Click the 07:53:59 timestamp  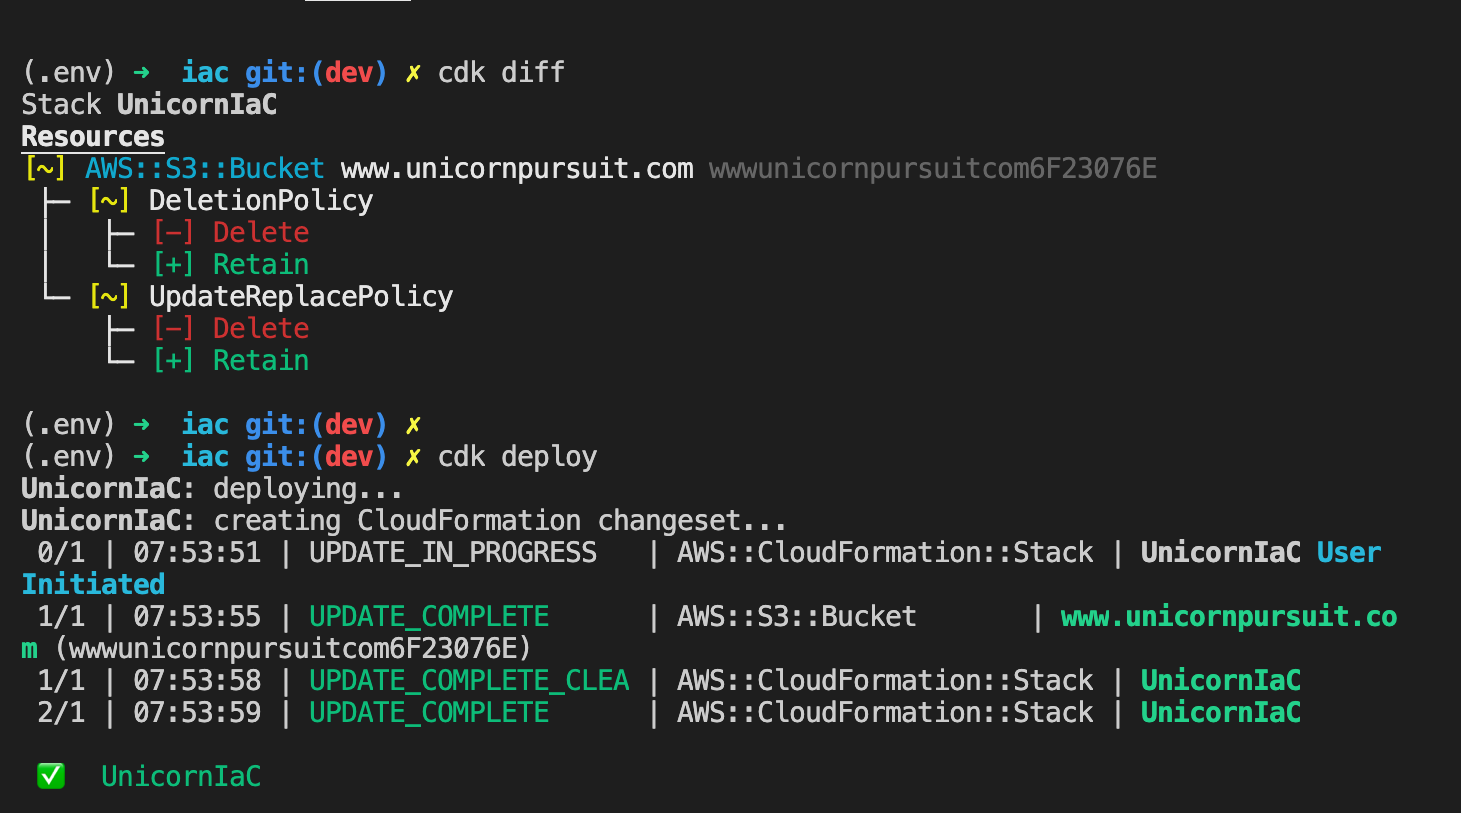click(197, 713)
